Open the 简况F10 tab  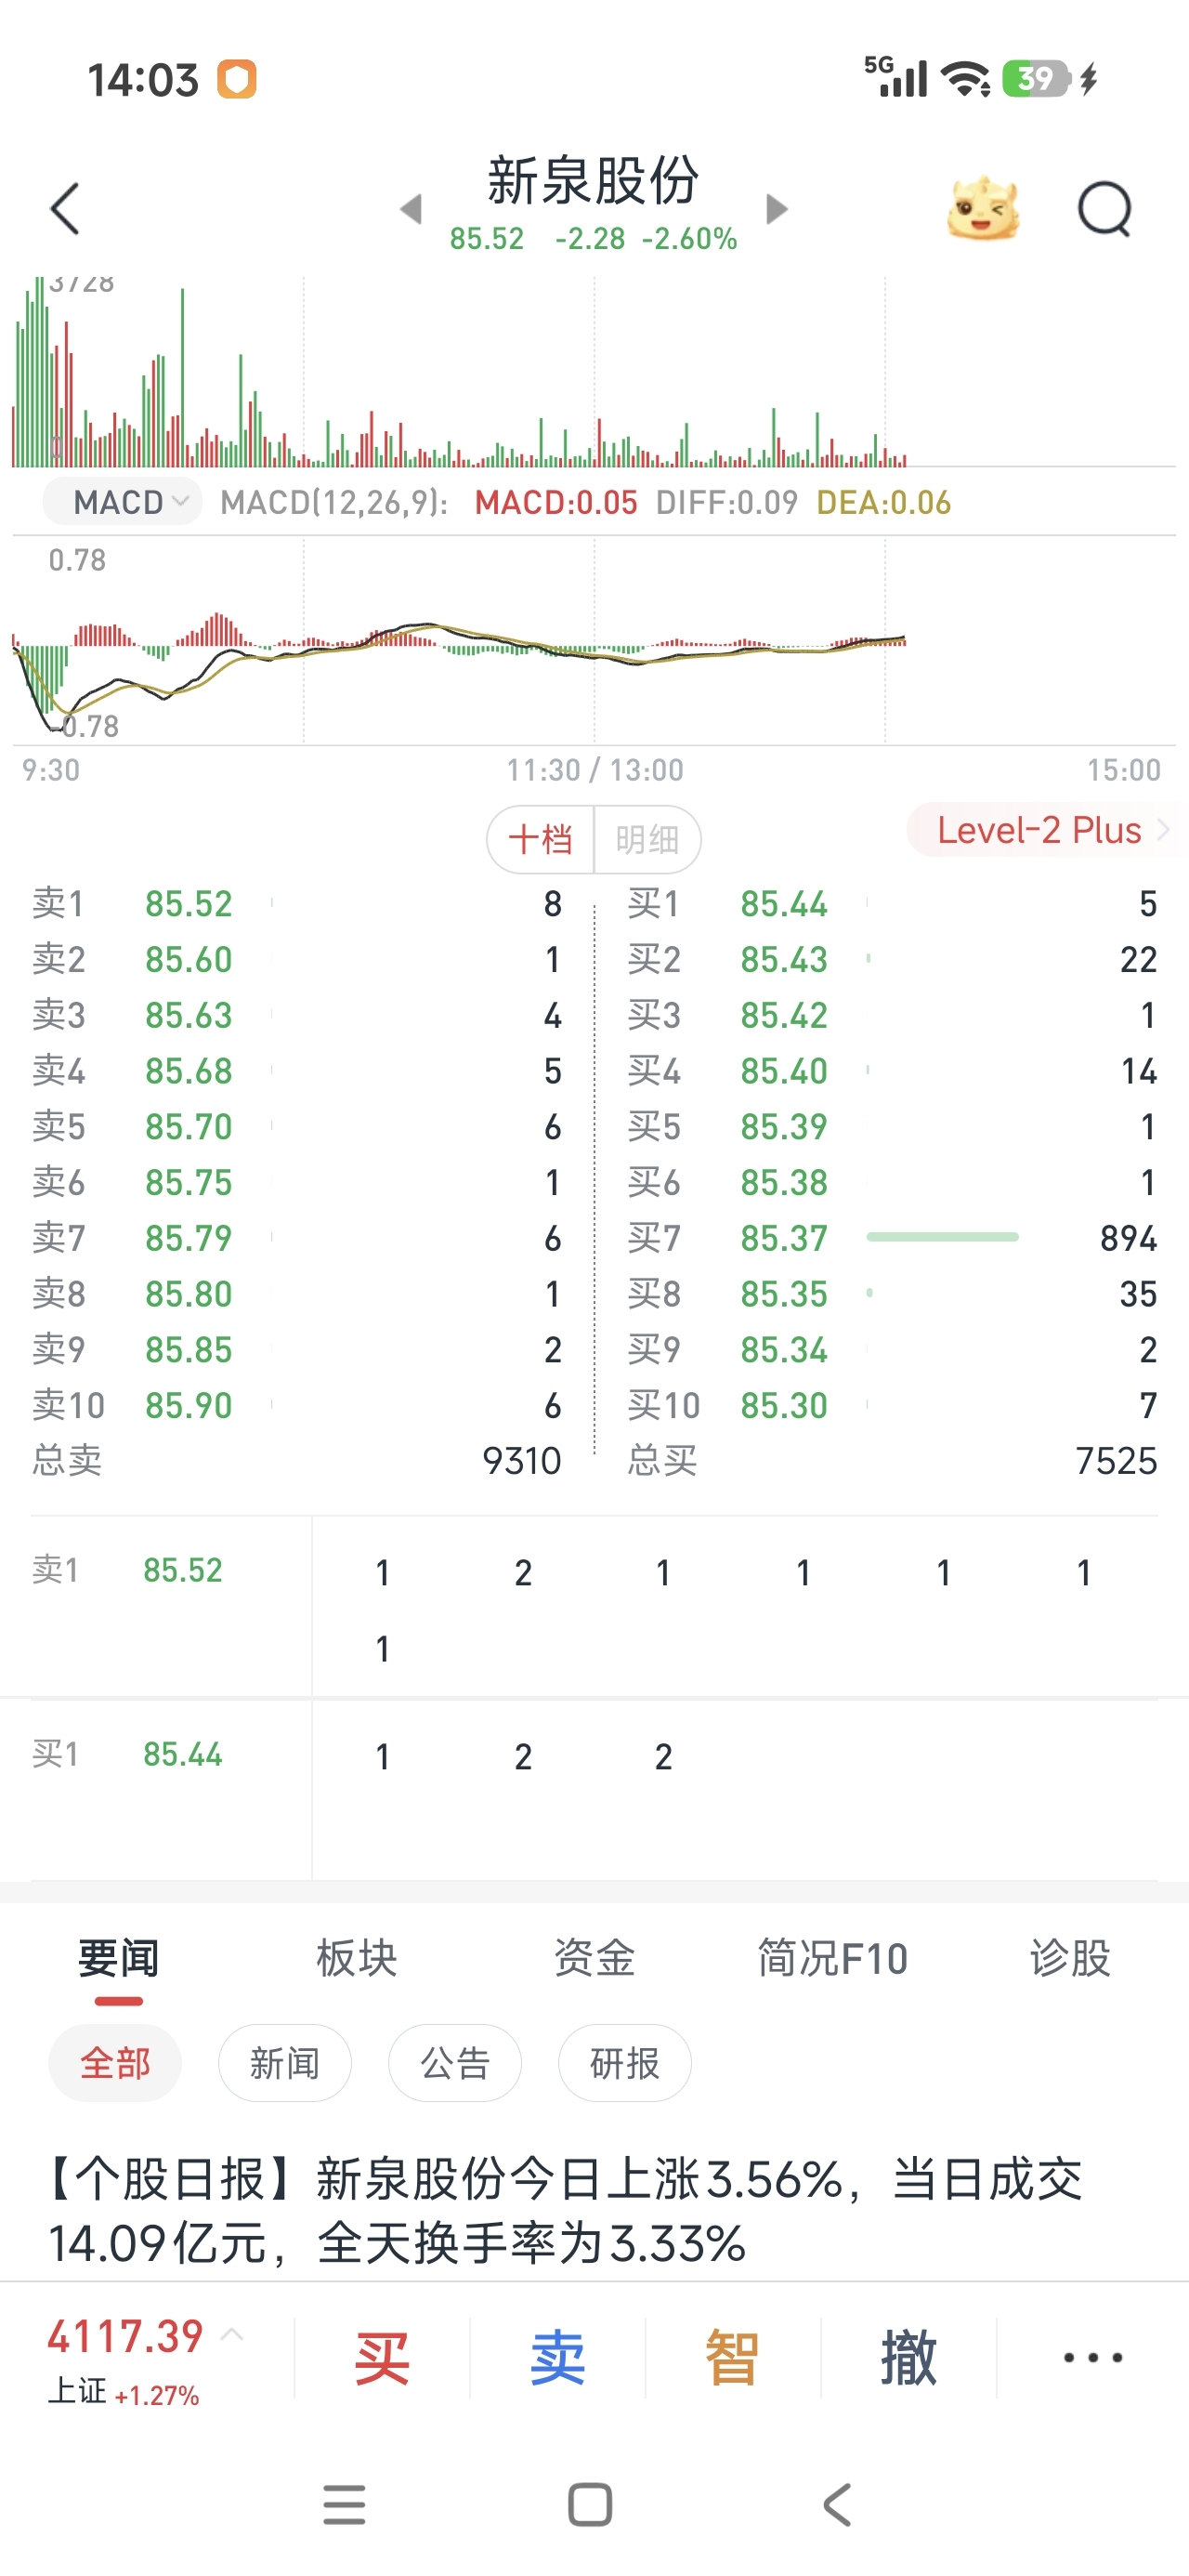(832, 1958)
